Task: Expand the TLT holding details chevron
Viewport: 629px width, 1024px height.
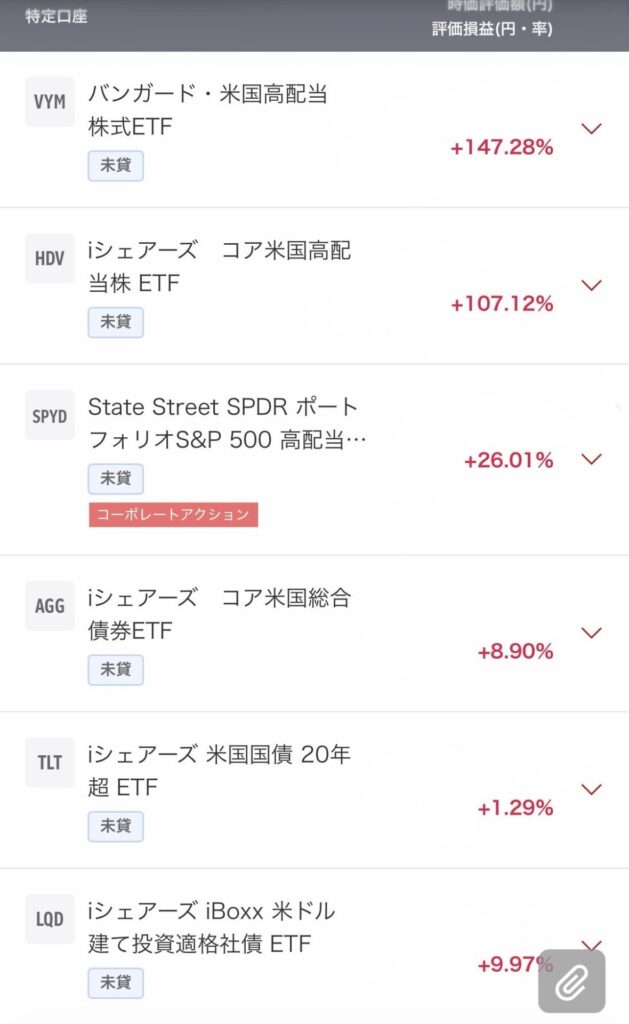Action: (x=592, y=789)
